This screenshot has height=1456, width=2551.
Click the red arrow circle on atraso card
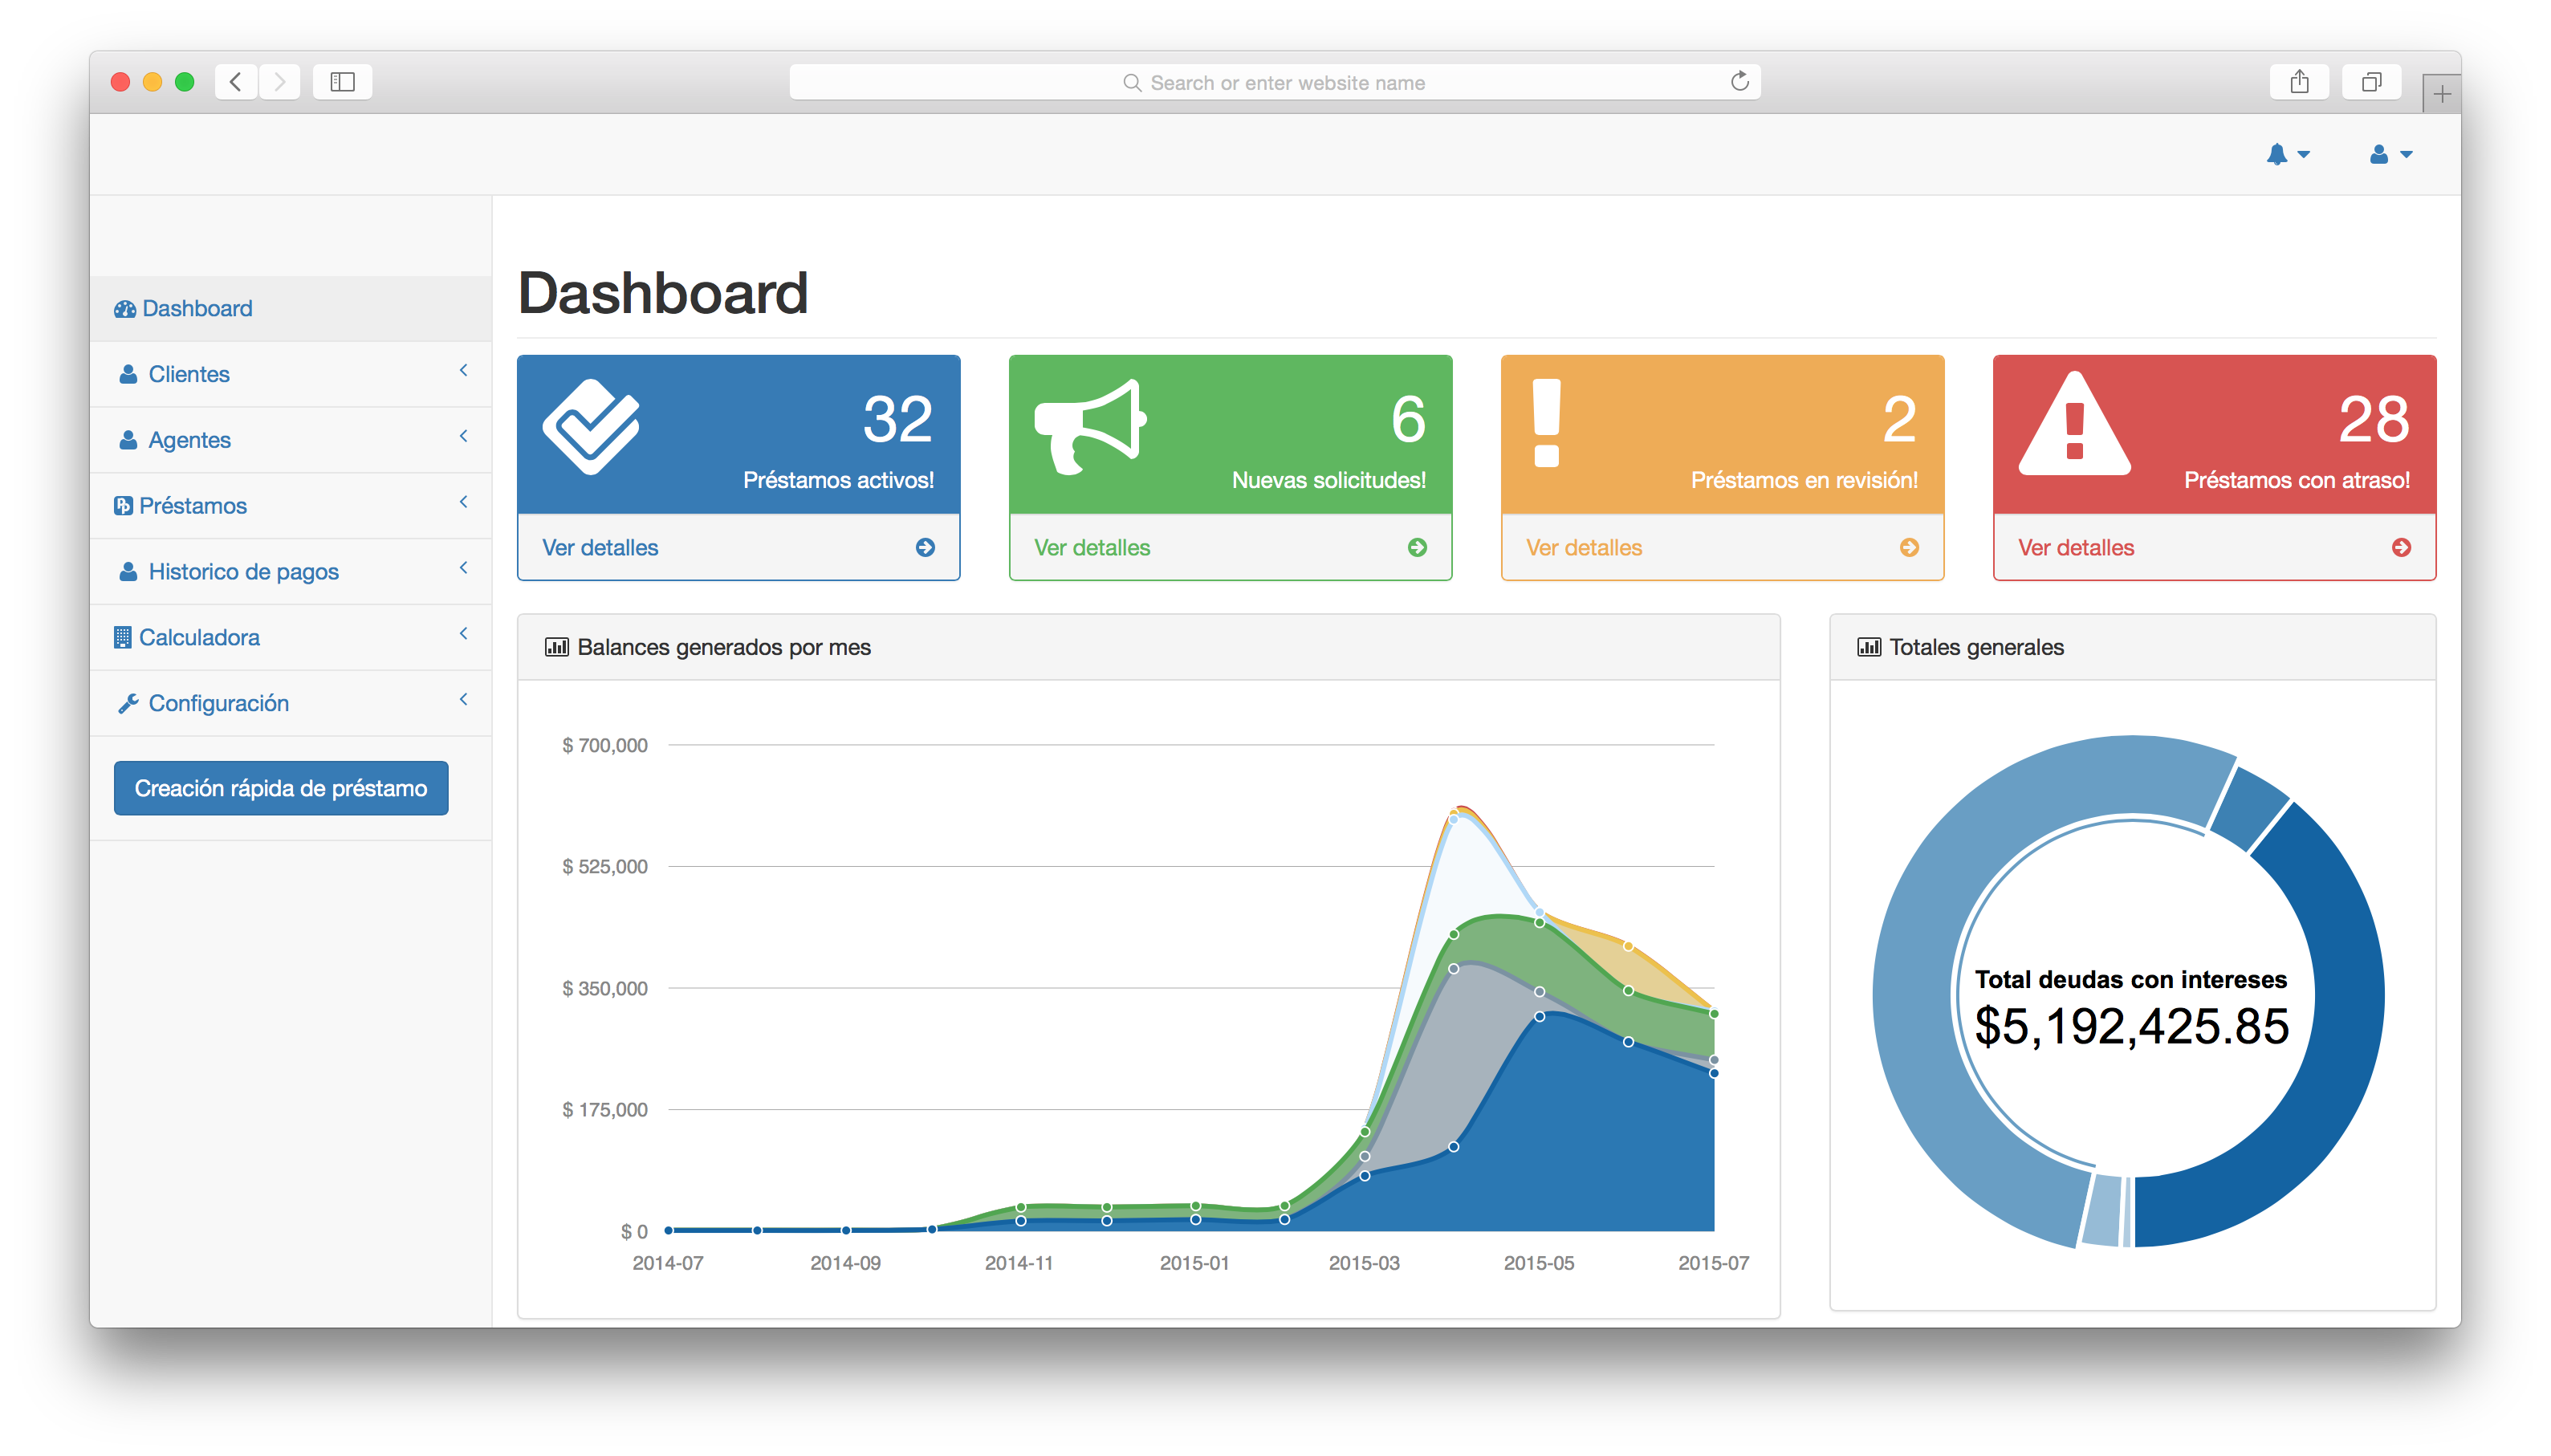[x=2400, y=547]
